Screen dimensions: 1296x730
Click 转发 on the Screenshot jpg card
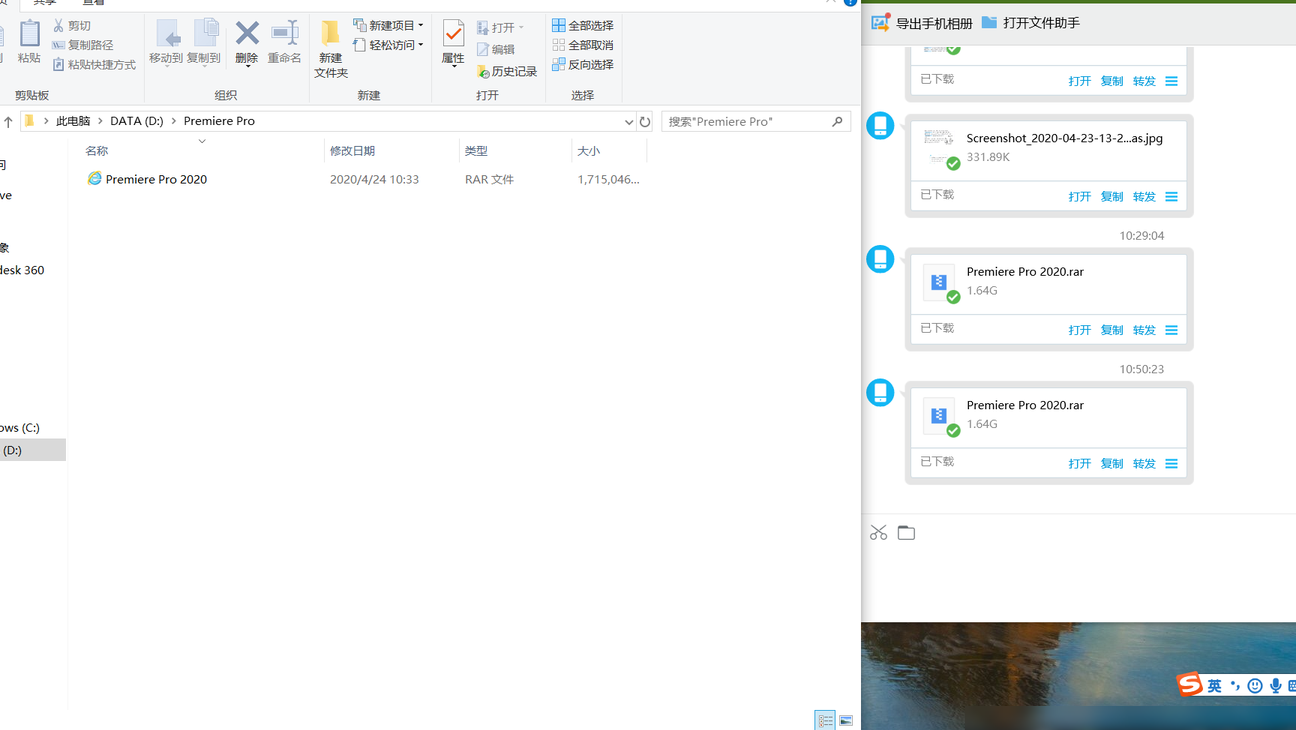pos(1144,197)
